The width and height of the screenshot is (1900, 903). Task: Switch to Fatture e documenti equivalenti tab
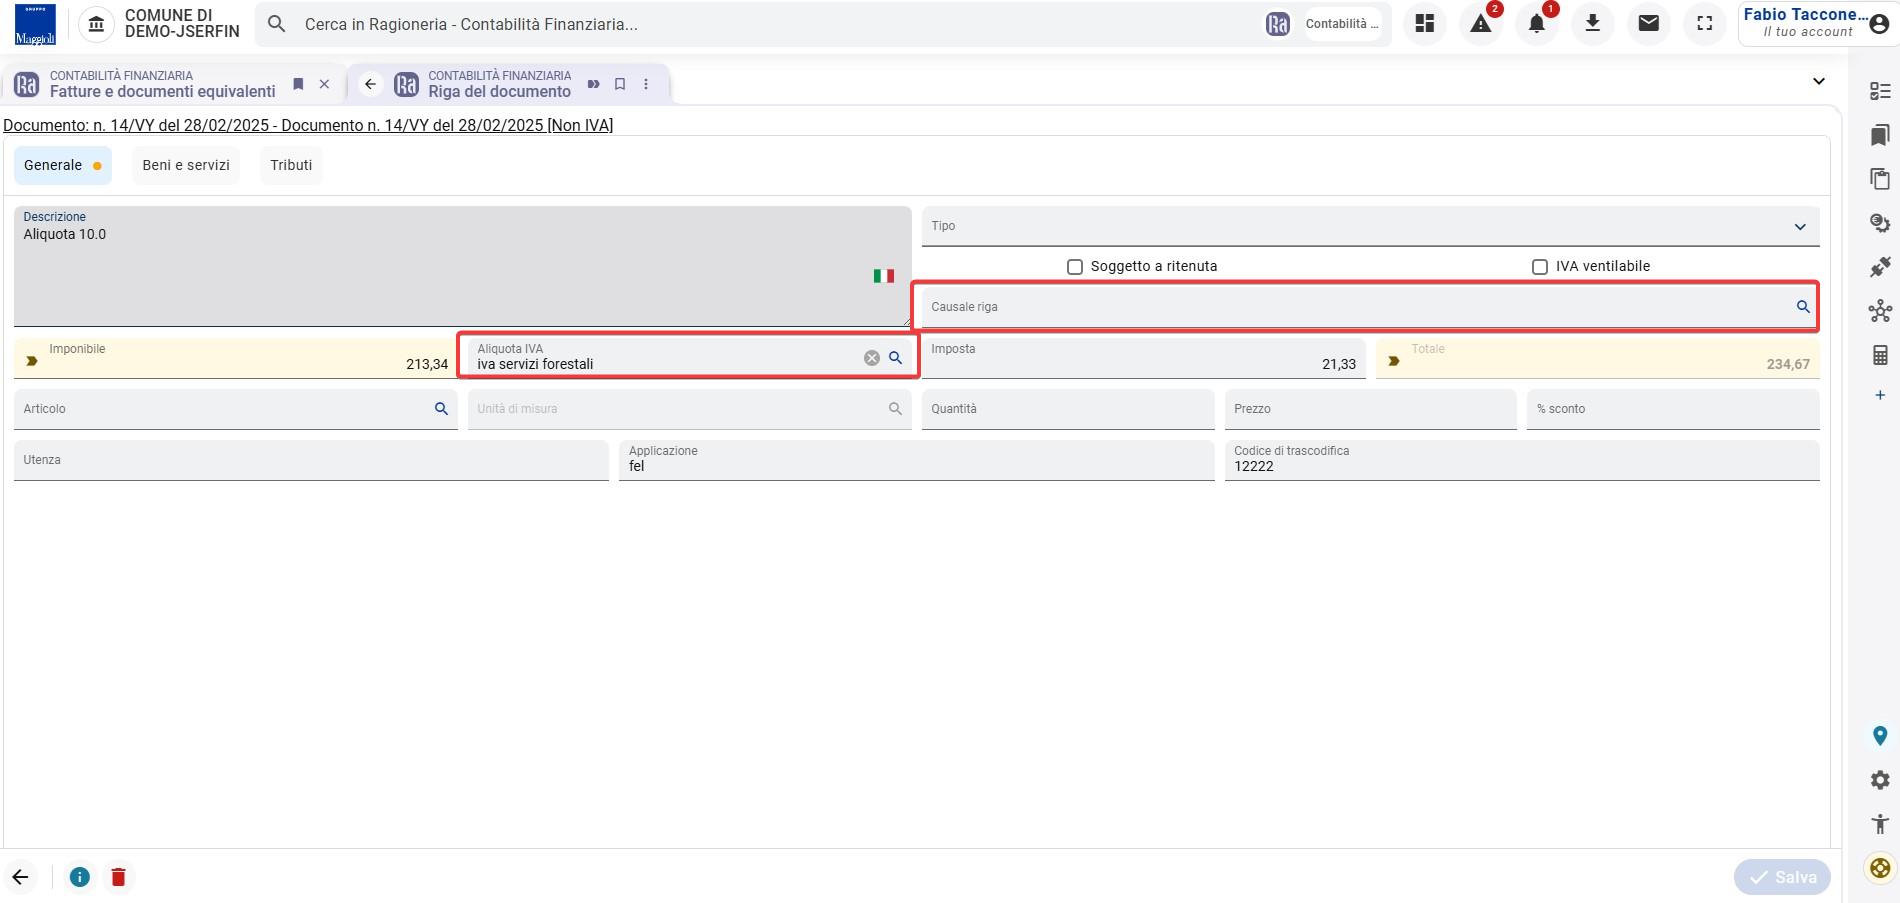pyautogui.click(x=162, y=84)
